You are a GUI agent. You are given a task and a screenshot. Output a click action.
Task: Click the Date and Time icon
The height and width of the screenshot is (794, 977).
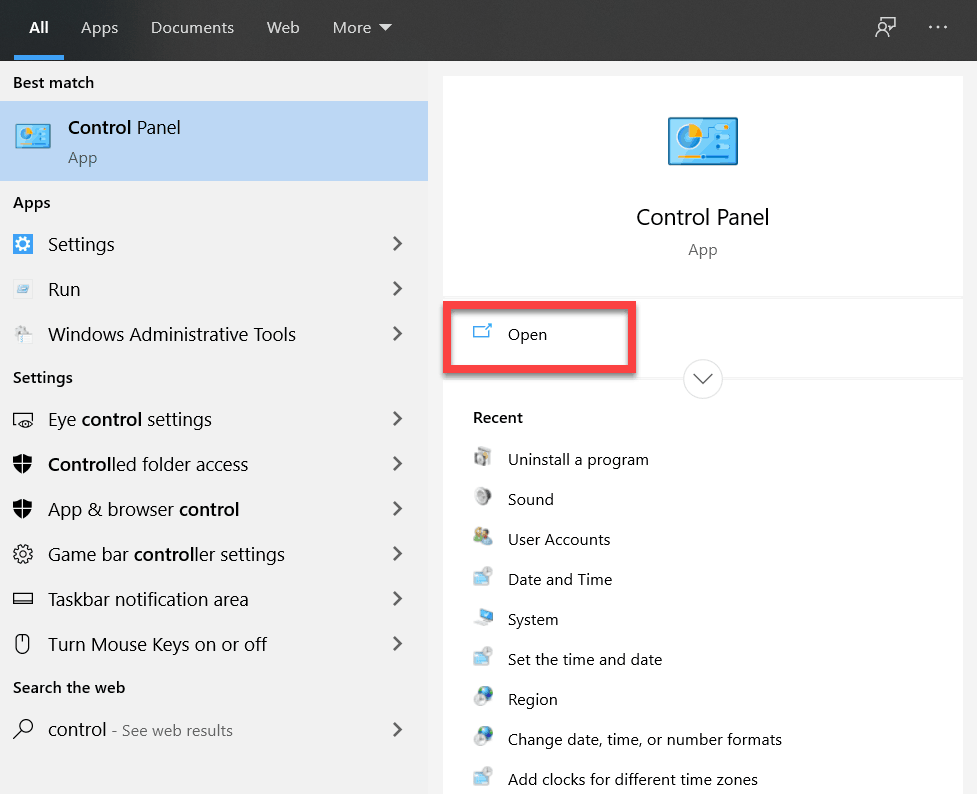[x=483, y=576]
